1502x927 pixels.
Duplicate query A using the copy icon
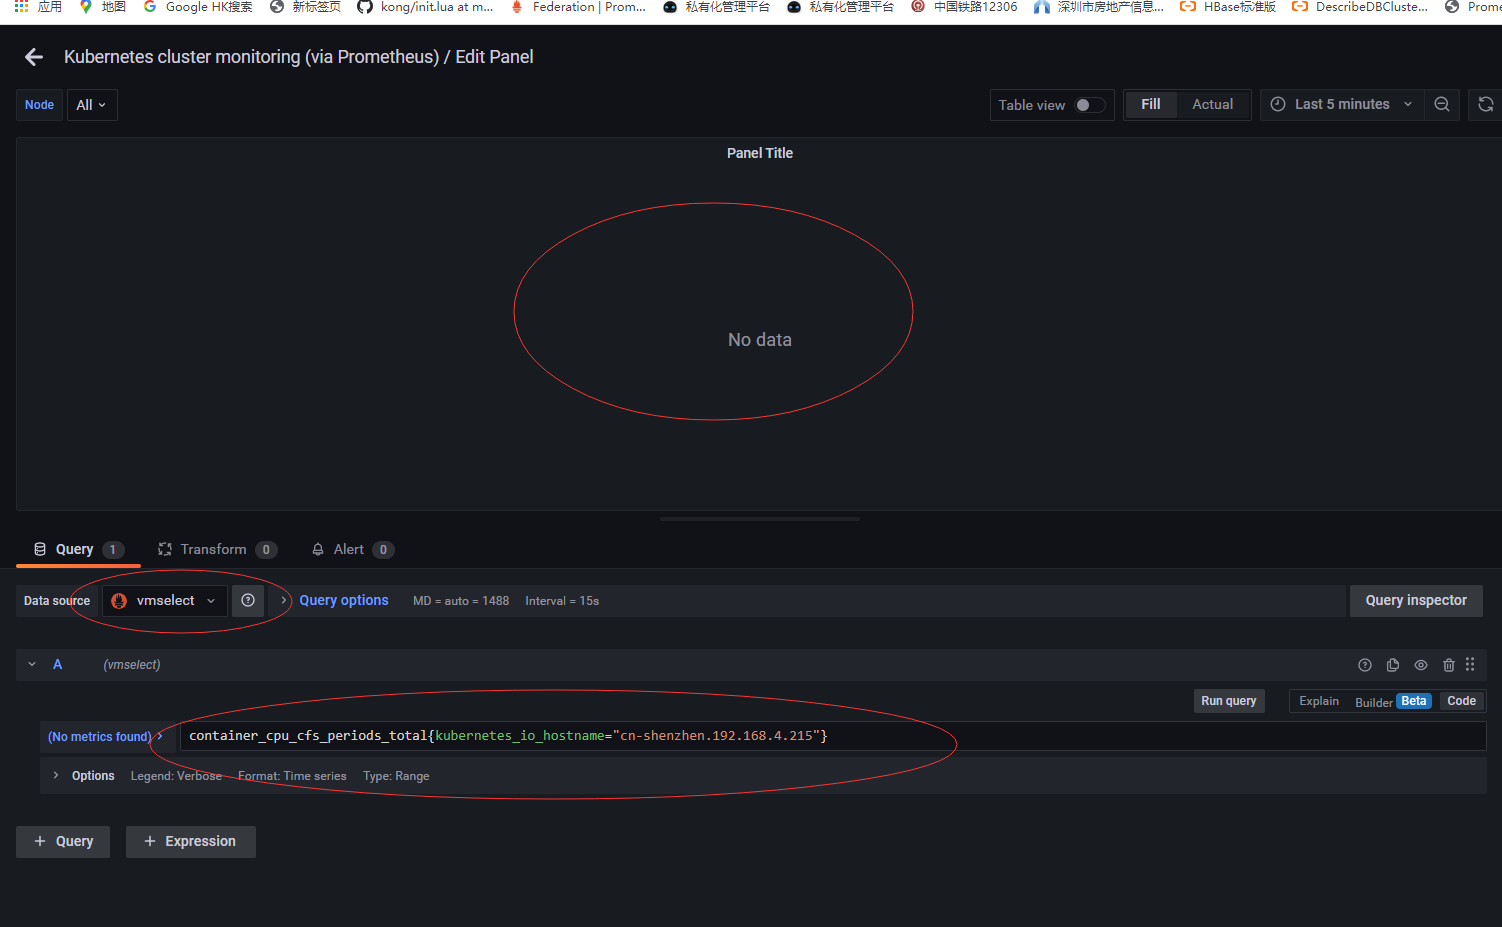[1392, 665]
